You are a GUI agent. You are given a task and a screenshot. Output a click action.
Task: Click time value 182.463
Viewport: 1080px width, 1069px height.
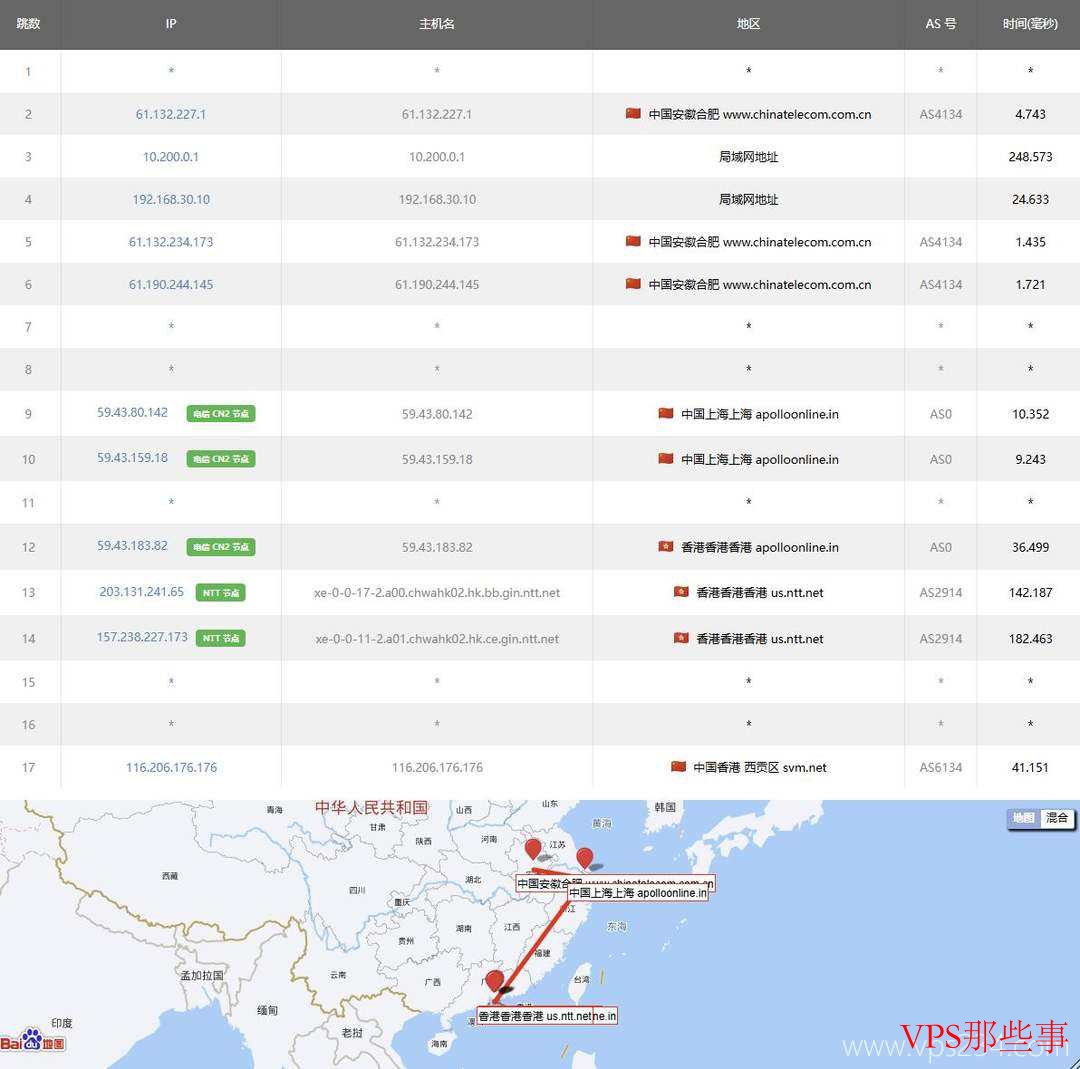pos(1030,639)
